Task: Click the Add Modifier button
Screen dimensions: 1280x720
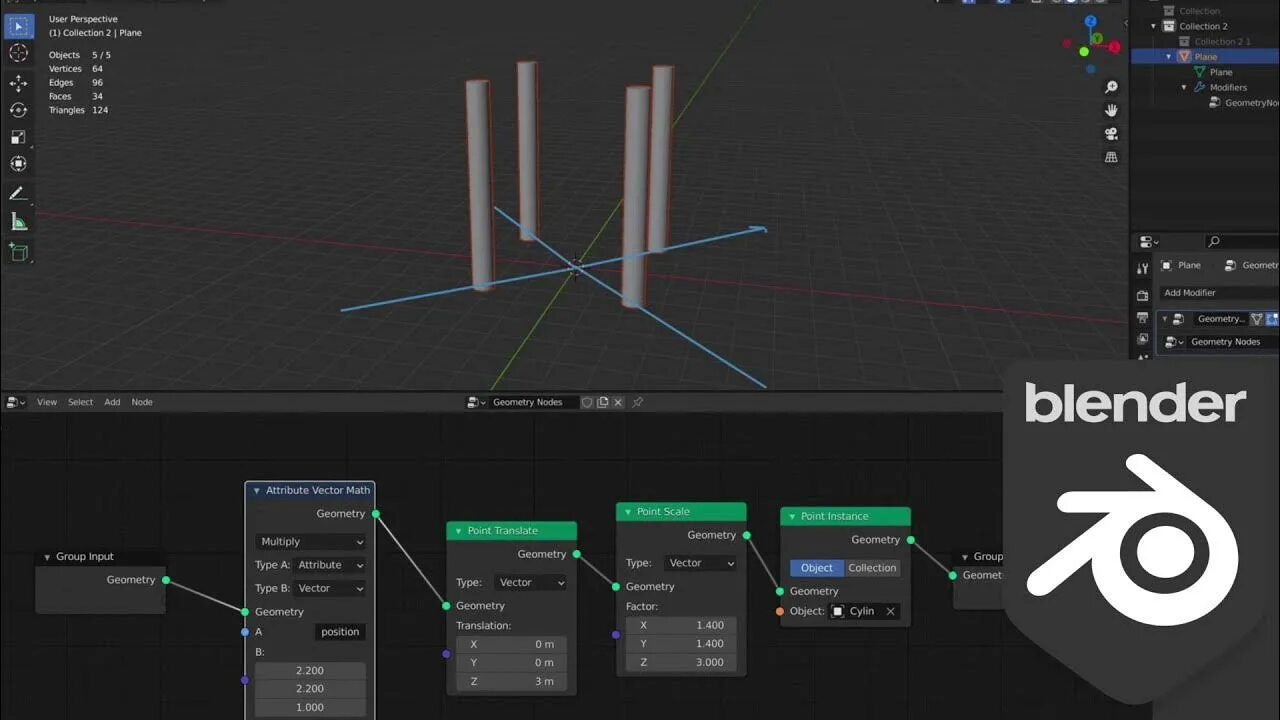Action: (x=1219, y=293)
